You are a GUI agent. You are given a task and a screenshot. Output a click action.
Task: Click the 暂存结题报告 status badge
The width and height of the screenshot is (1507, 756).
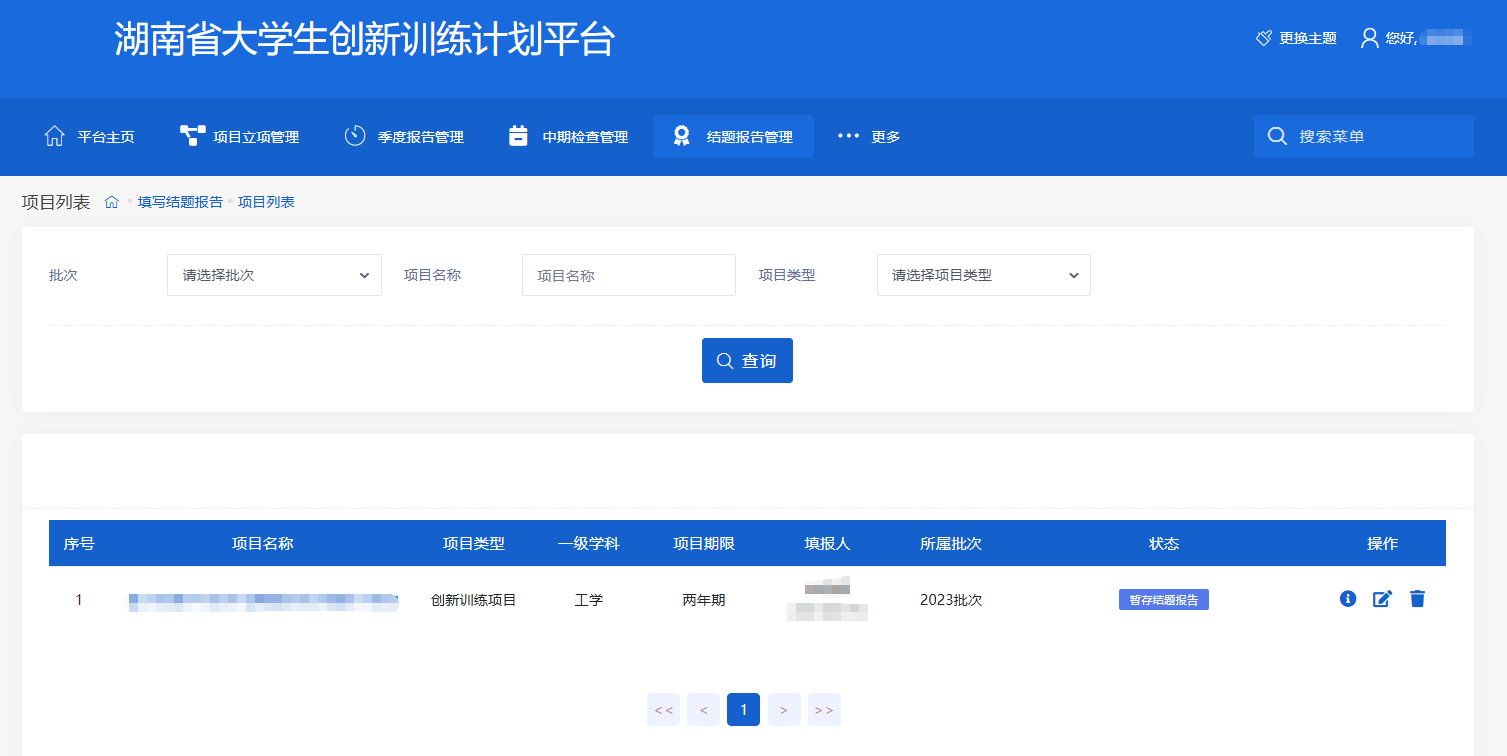(x=1163, y=599)
